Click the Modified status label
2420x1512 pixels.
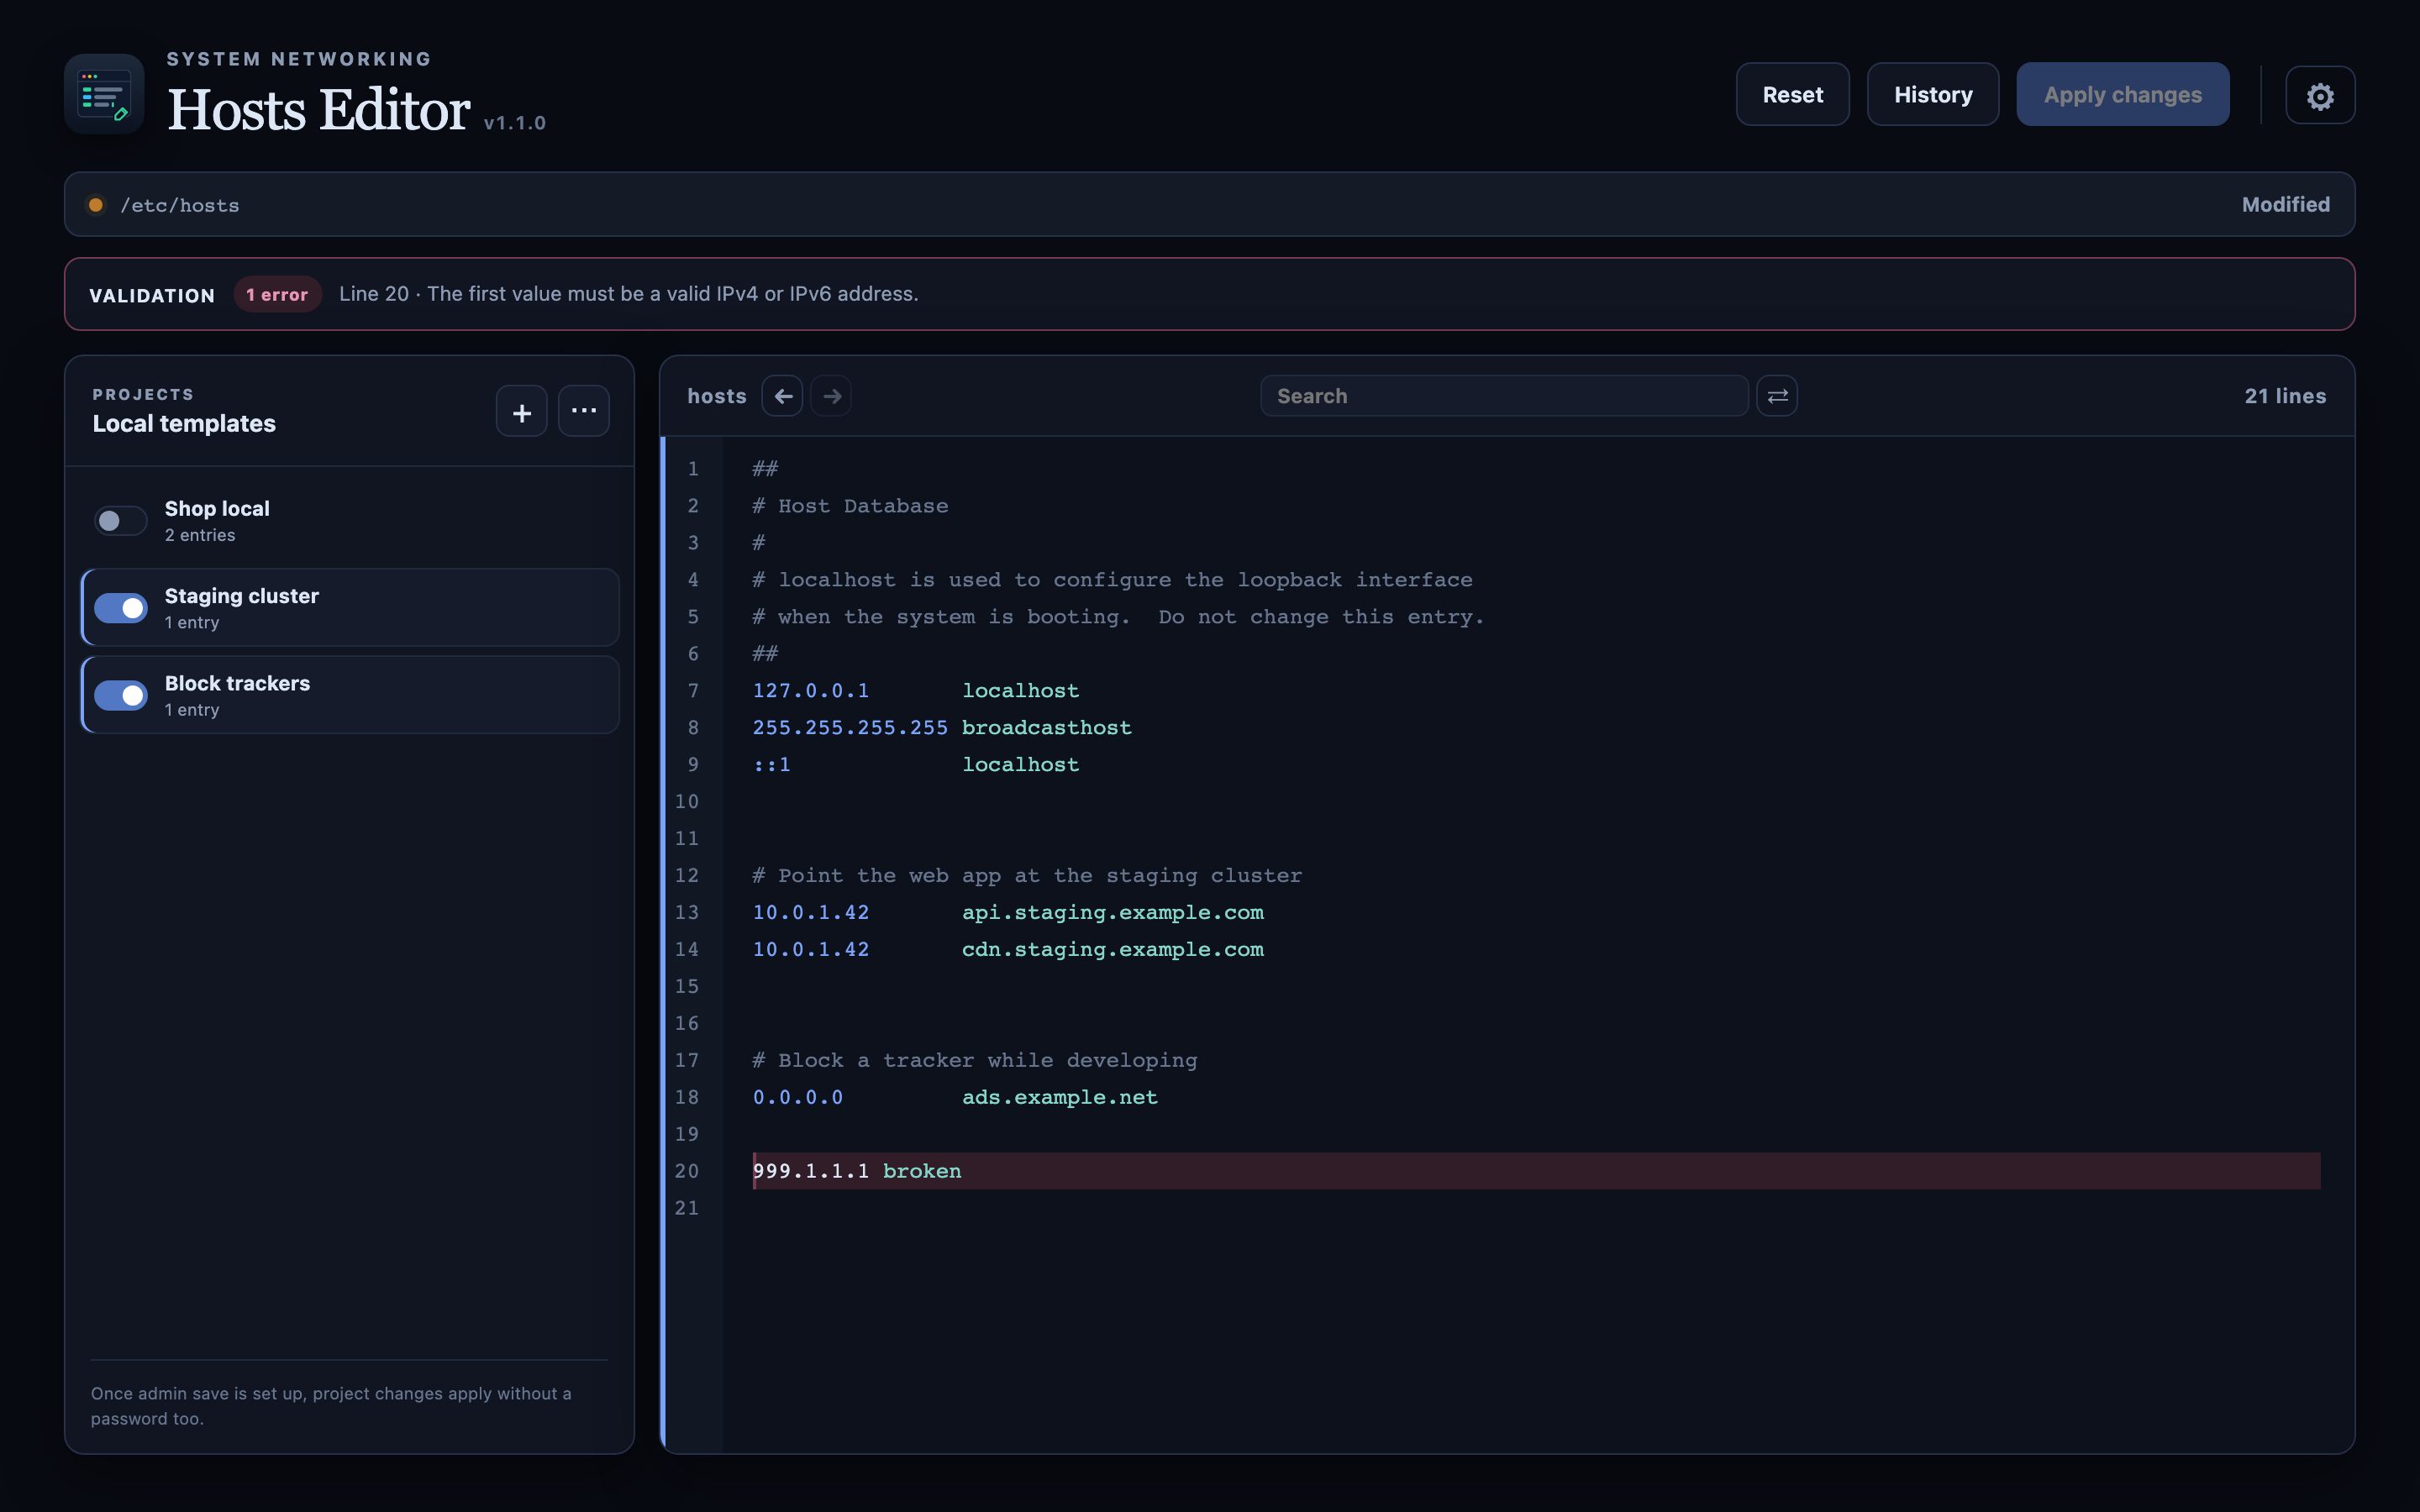point(2285,204)
